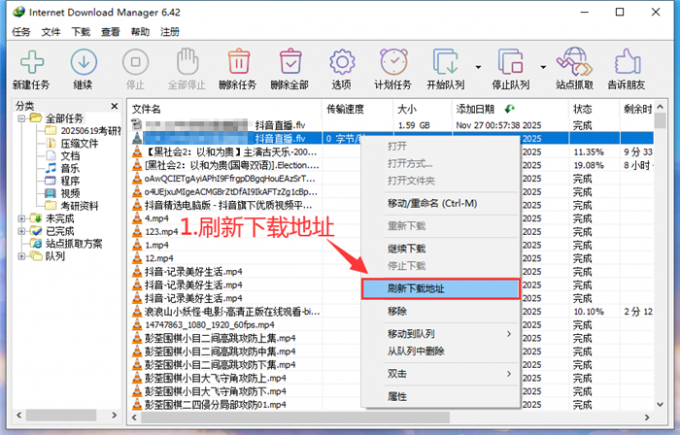This screenshot has width=680, height=435.
Task: Select 浪浪山小妖怪 movie file row
Action: [232, 311]
